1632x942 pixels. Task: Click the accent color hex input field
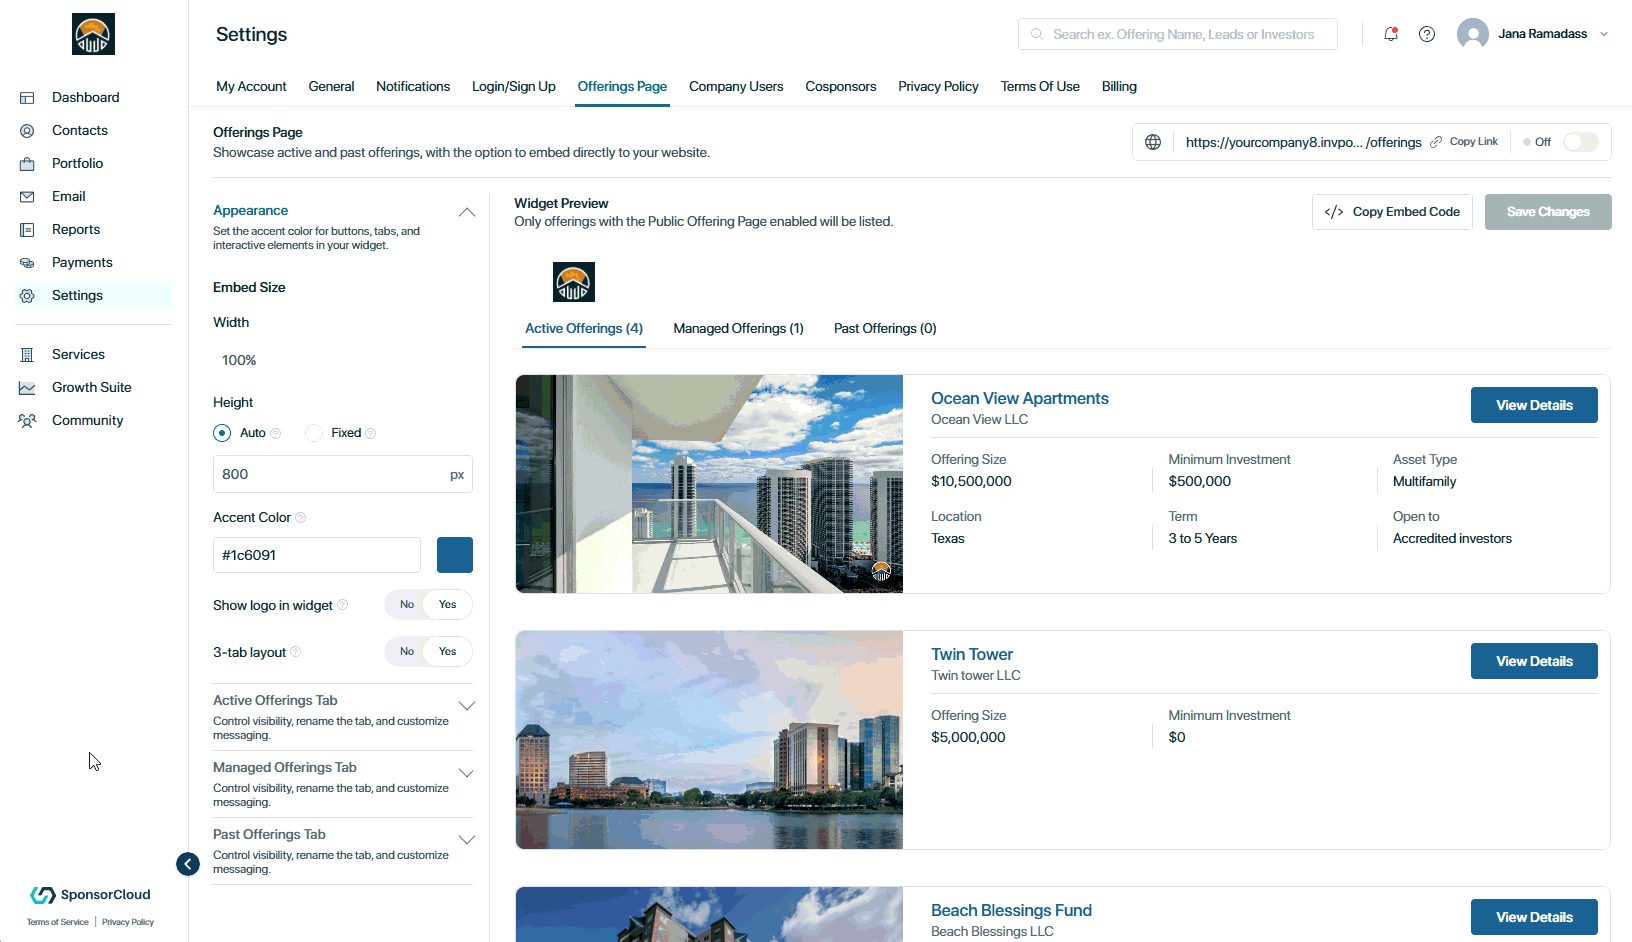click(317, 555)
